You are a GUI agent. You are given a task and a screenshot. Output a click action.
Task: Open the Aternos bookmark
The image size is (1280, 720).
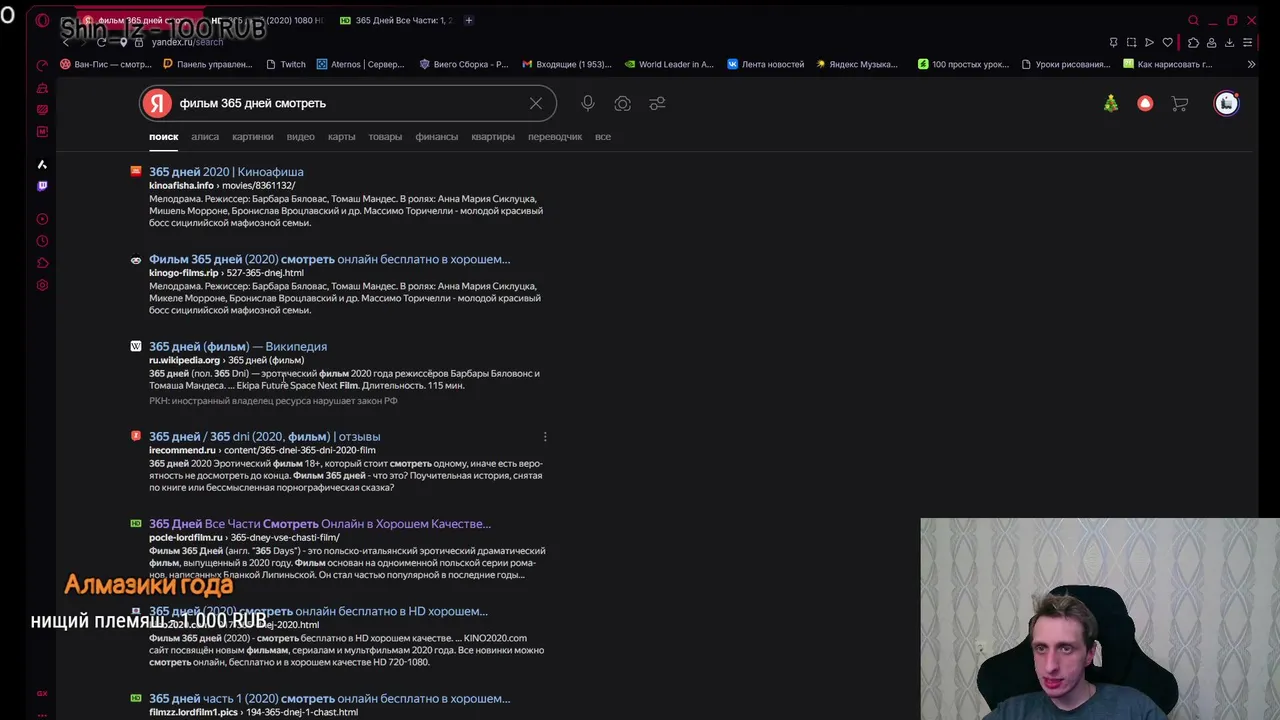click(x=360, y=64)
